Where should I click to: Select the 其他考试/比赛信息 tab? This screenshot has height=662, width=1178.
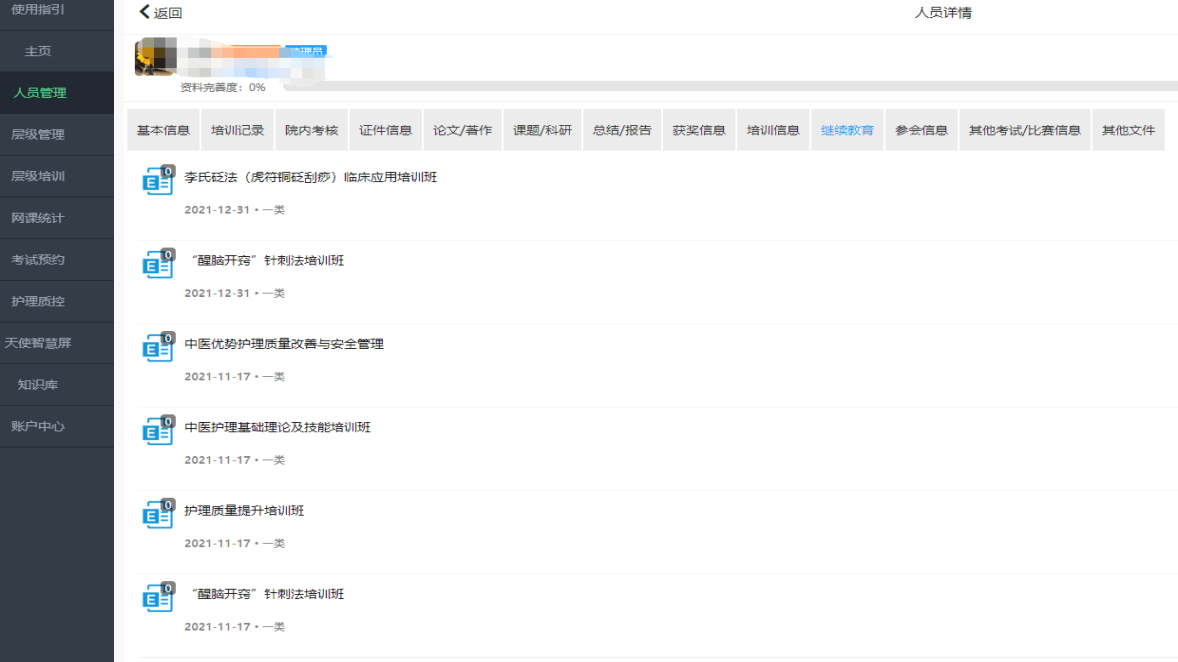[x=1024, y=130]
